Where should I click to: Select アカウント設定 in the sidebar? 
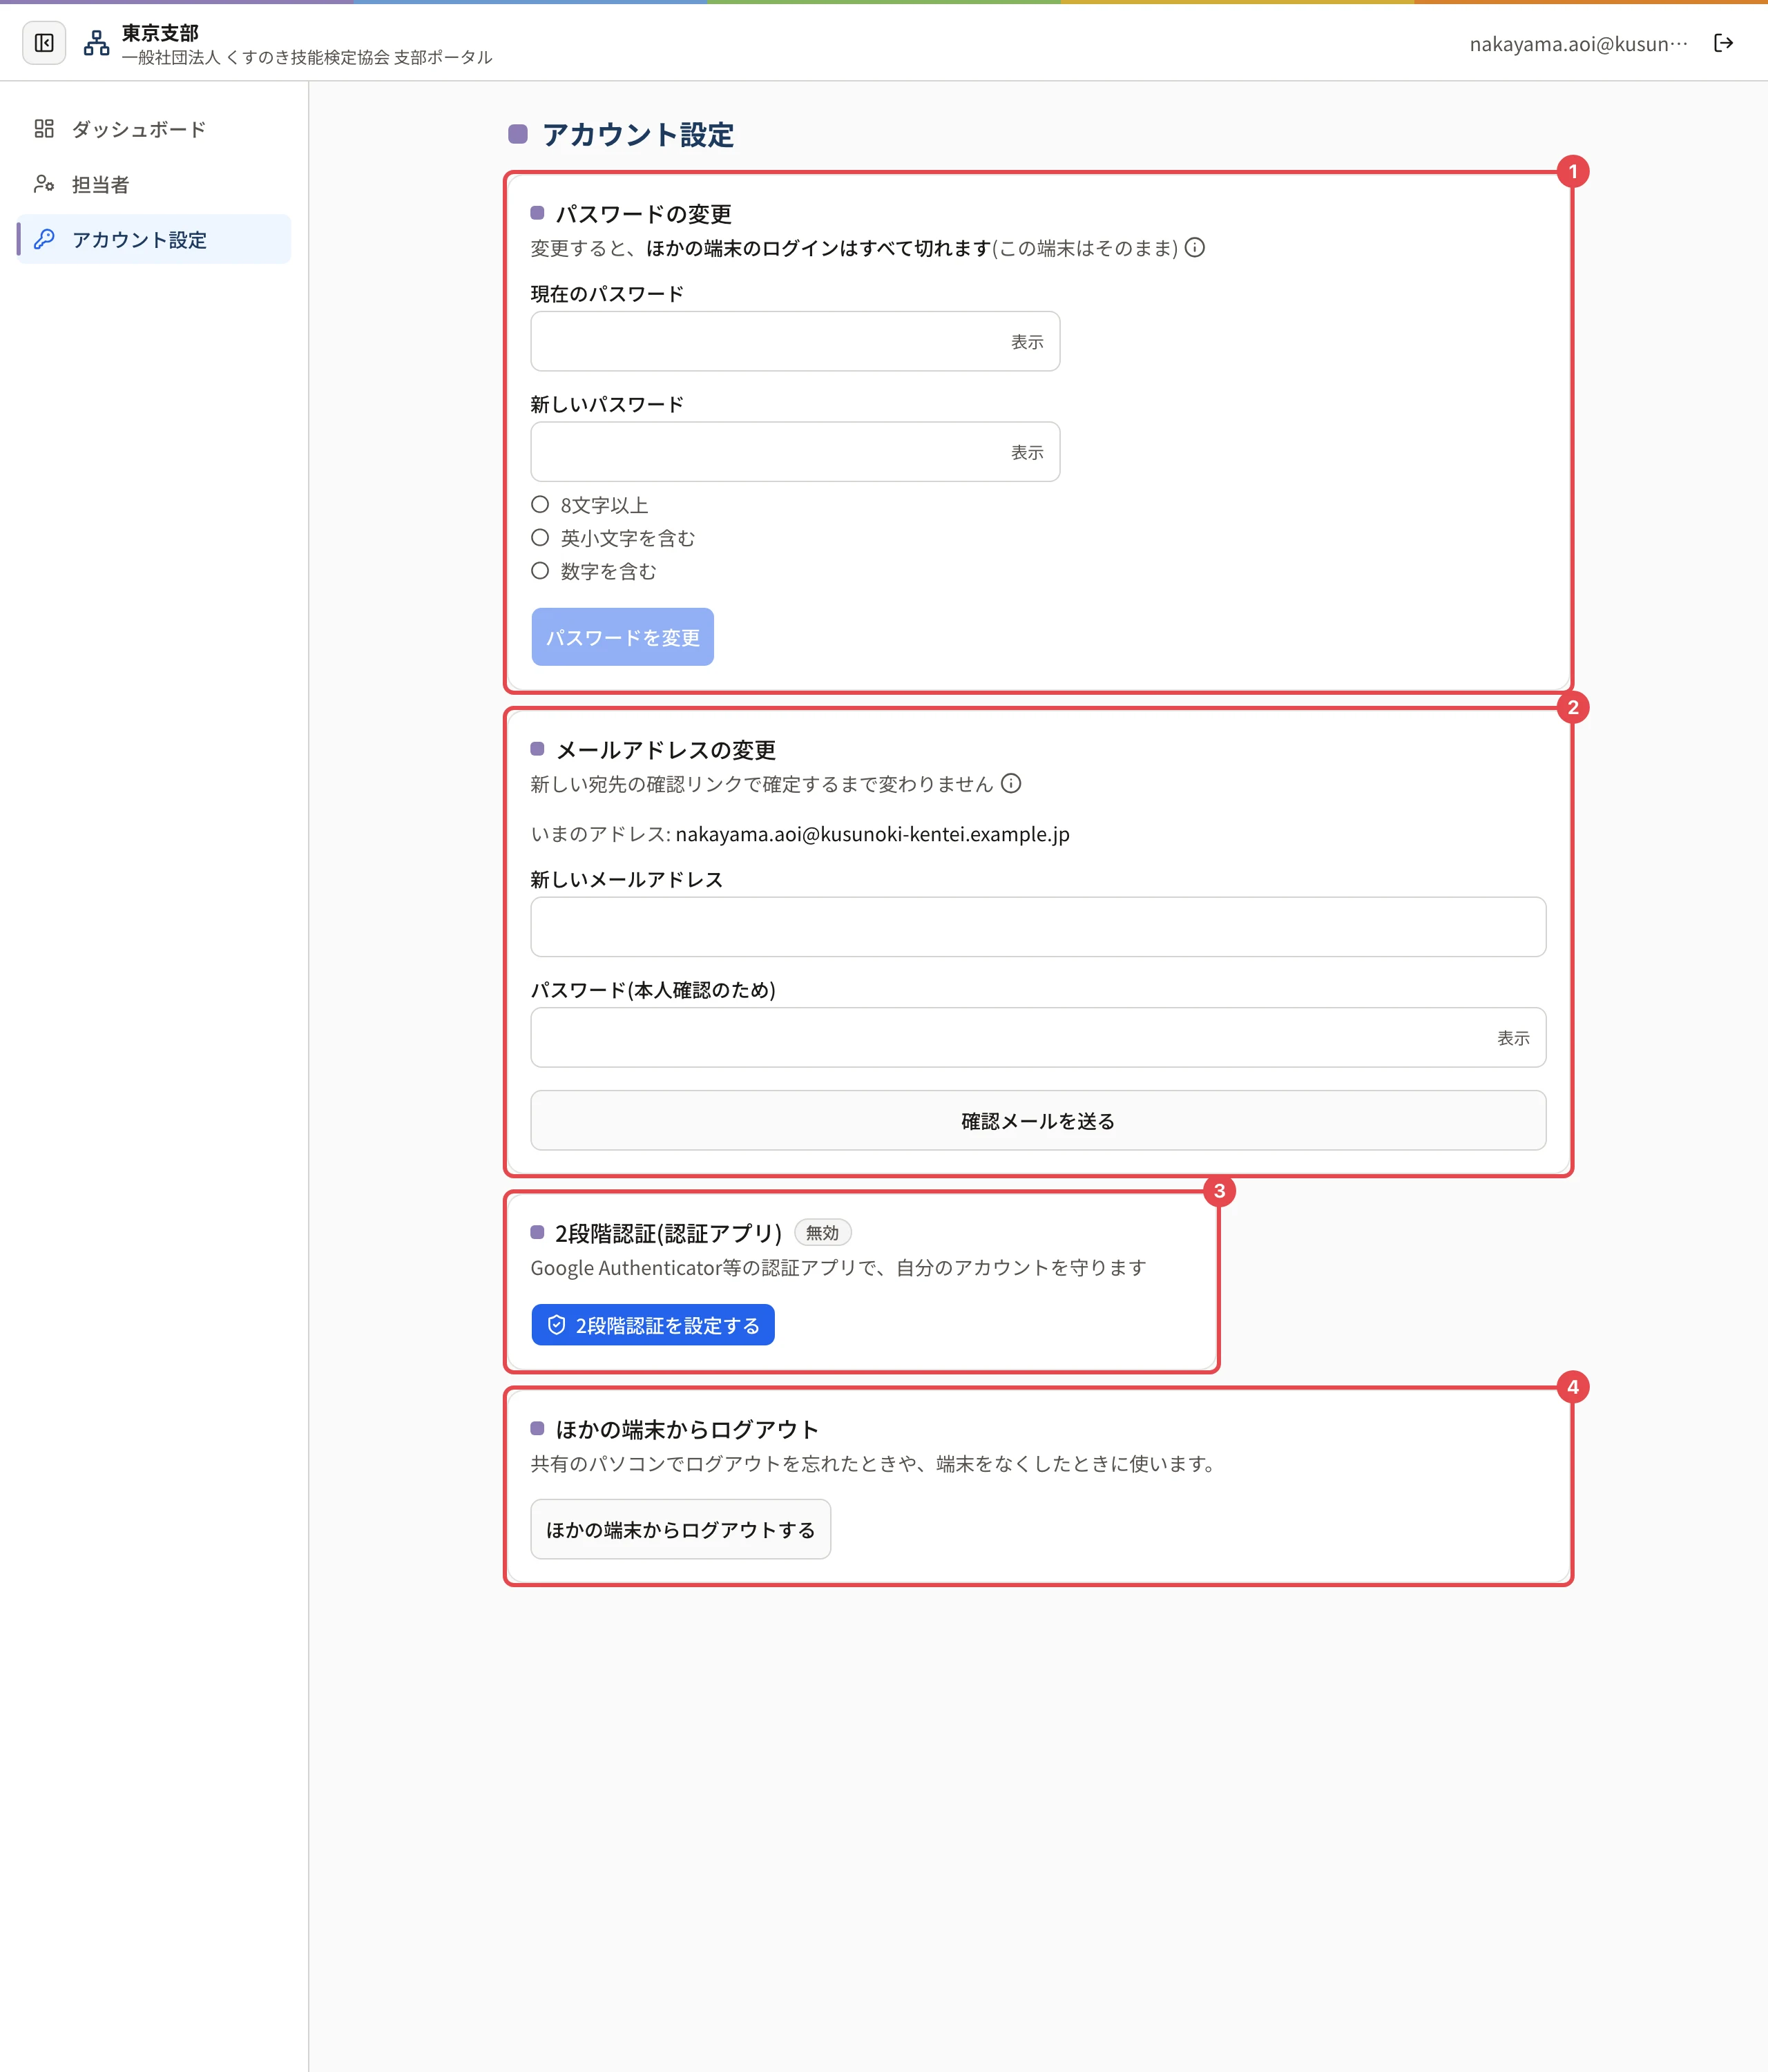coord(154,239)
